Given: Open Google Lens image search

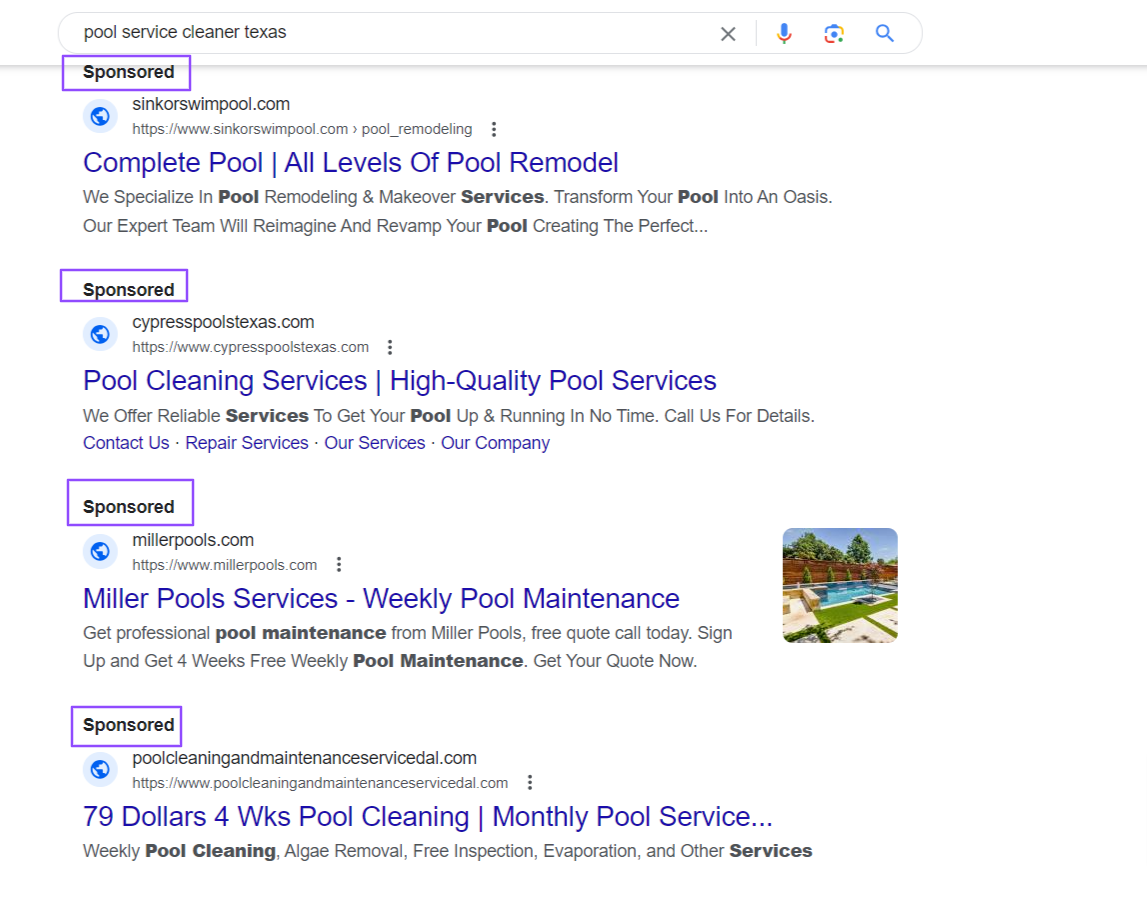Looking at the screenshot, I should (834, 32).
